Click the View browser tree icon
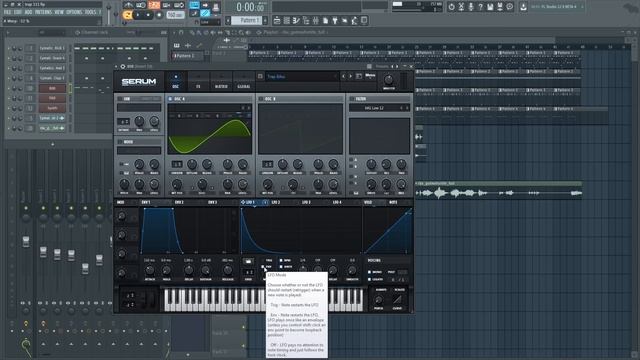The height and width of the screenshot is (360, 640). [306, 20]
